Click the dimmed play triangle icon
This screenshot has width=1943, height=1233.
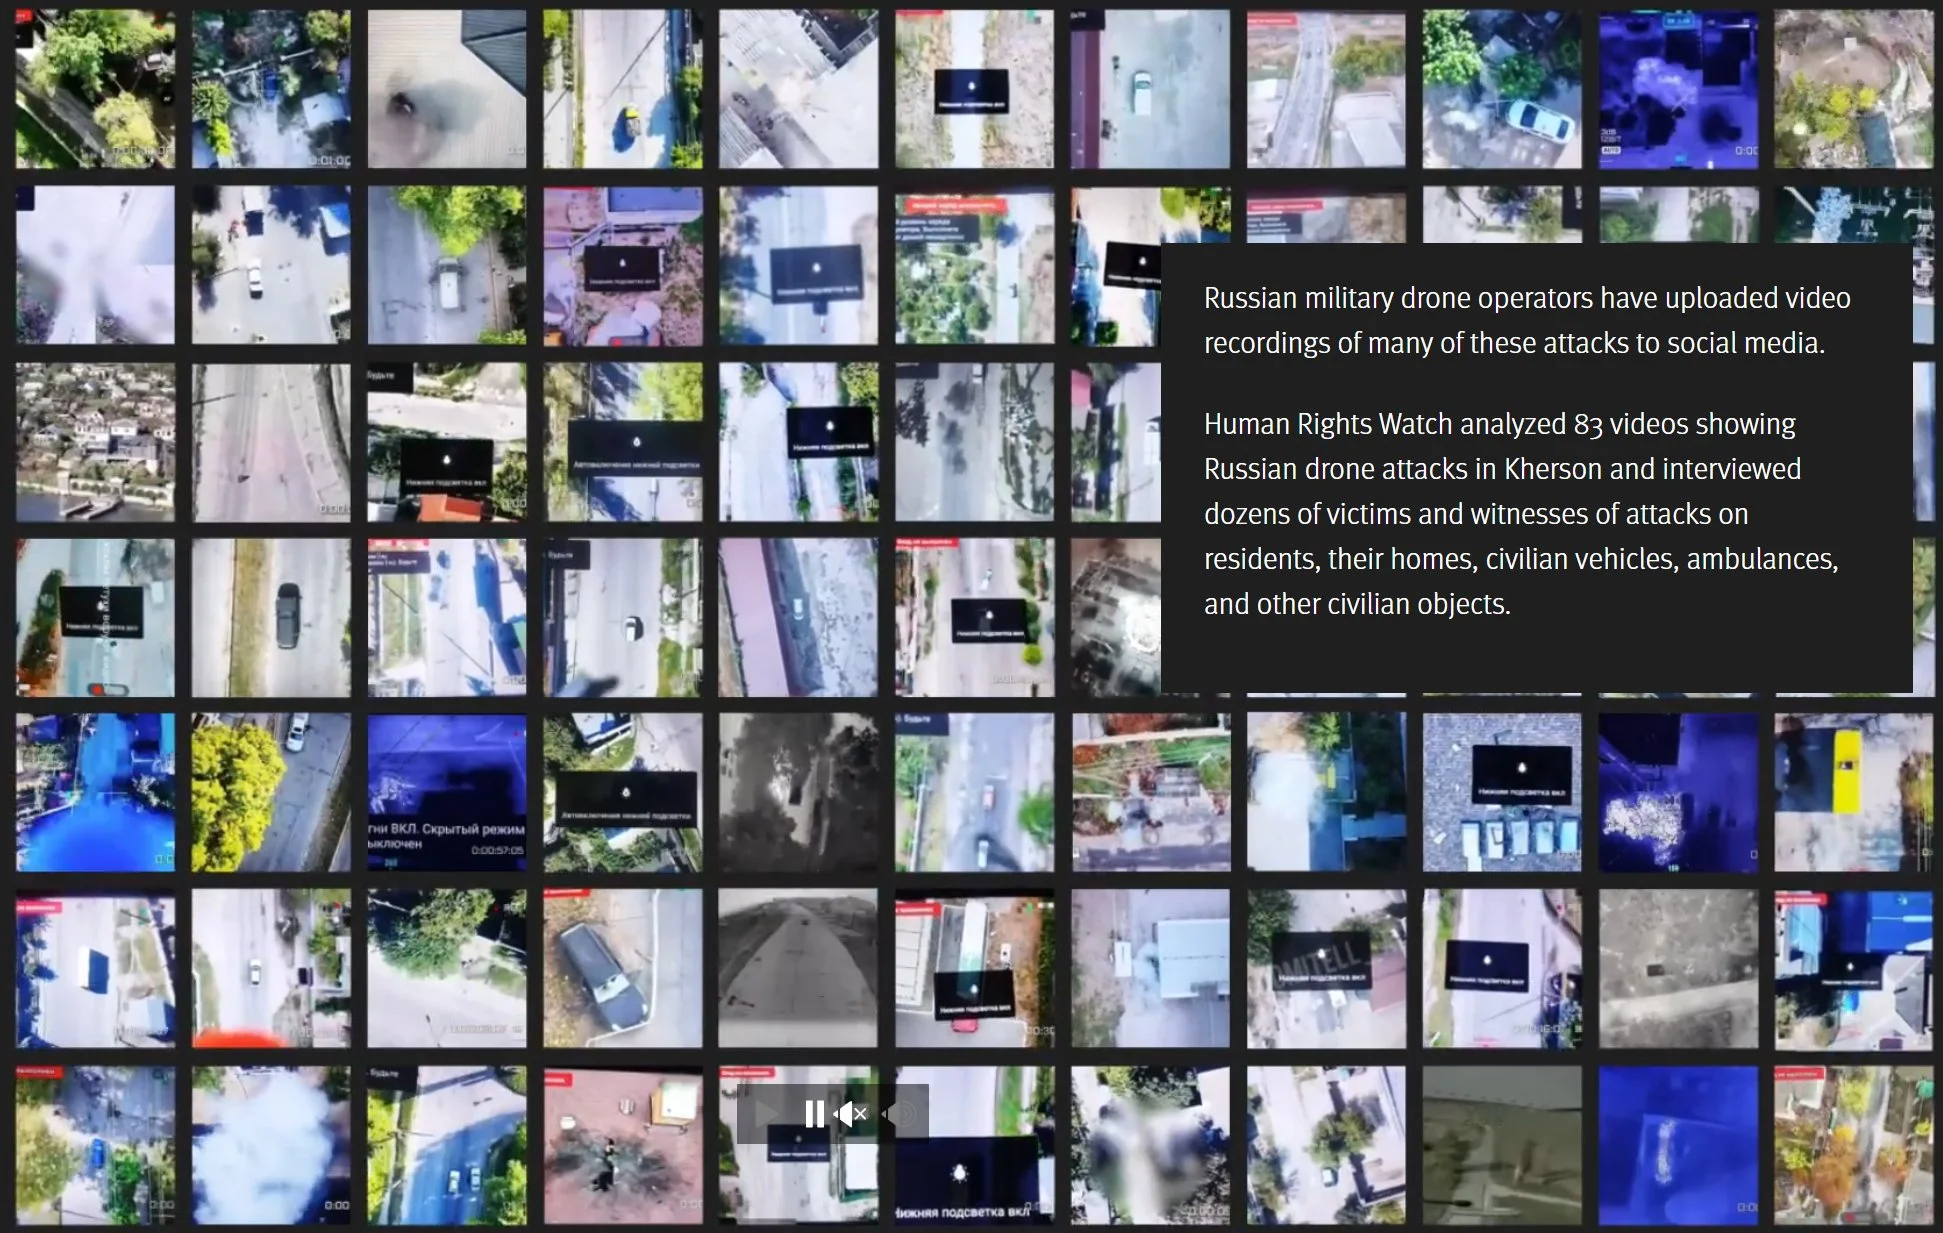[x=768, y=1114]
